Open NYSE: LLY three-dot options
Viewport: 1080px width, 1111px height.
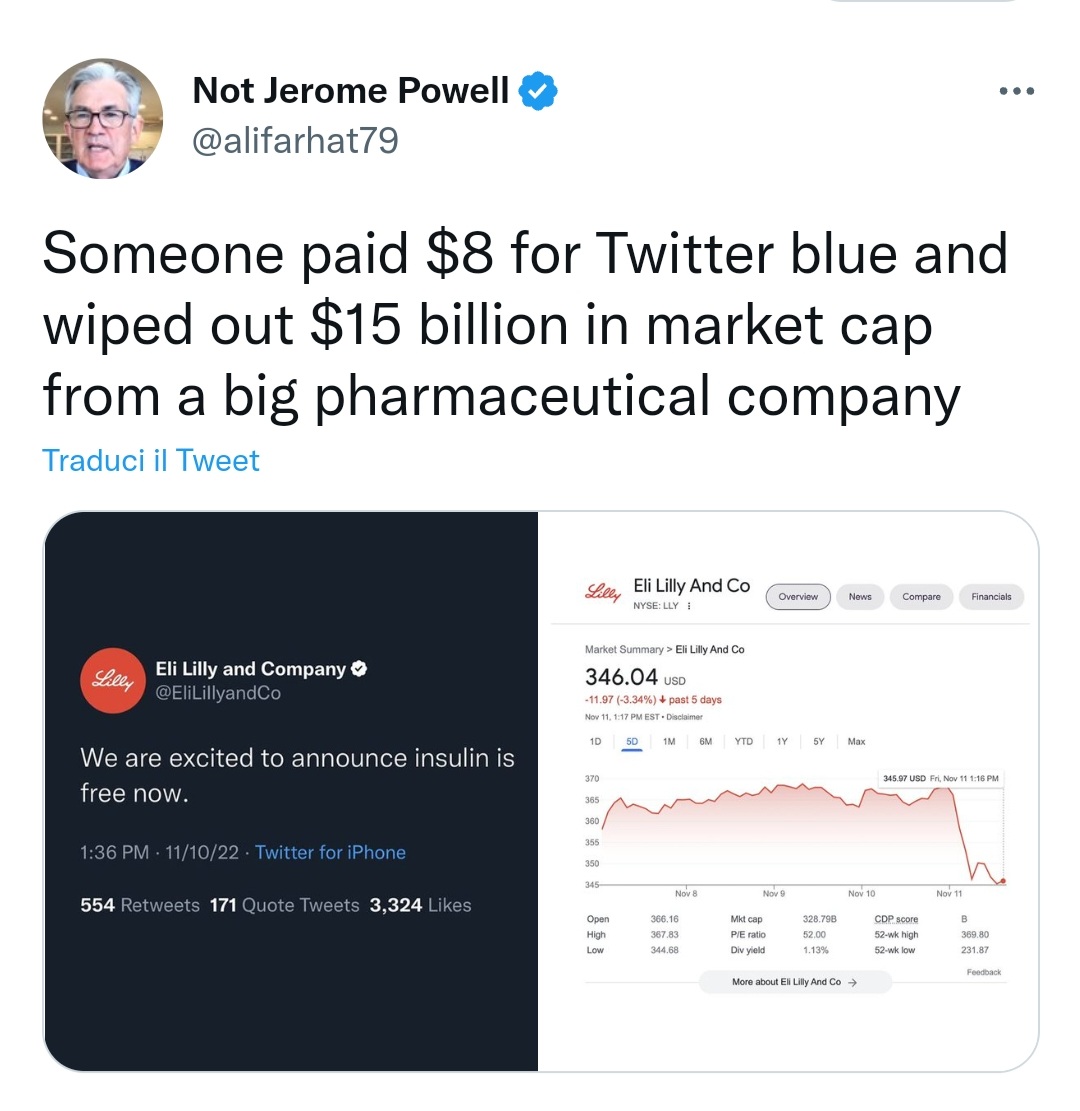[689, 606]
